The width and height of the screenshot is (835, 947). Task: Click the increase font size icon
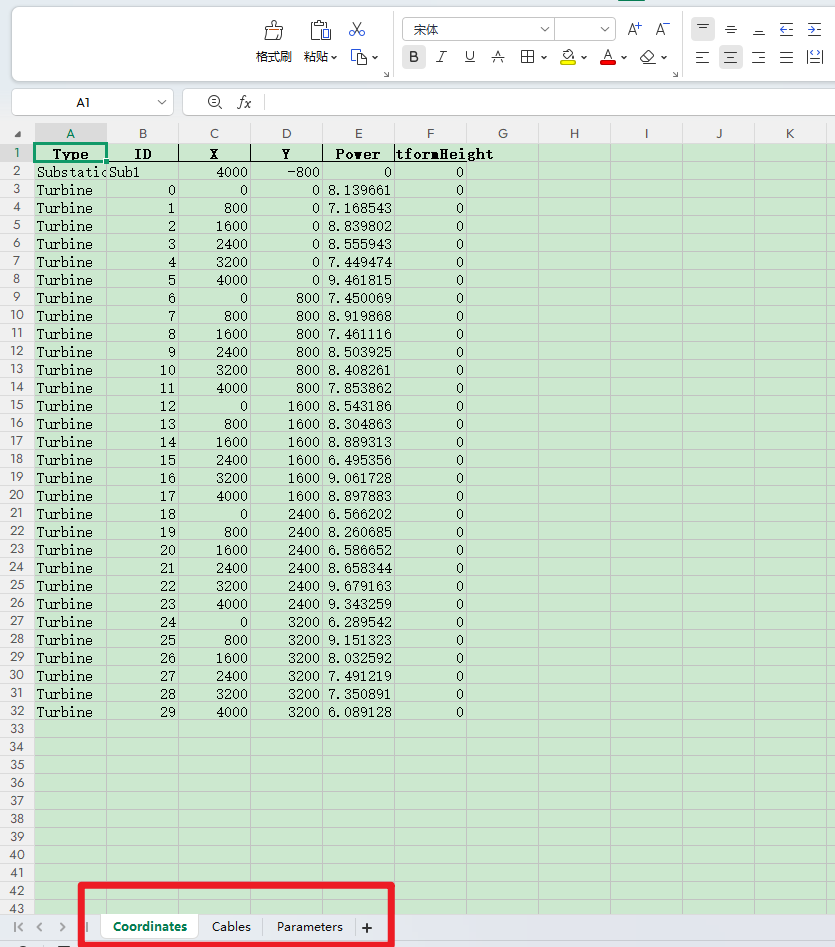click(x=635, y=30)
